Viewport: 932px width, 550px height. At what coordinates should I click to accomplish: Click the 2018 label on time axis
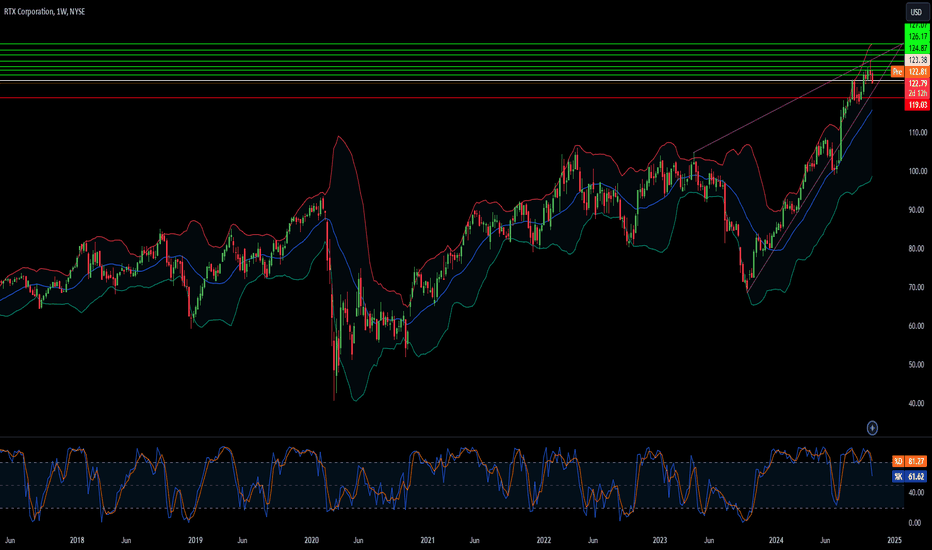click(77, 540)
